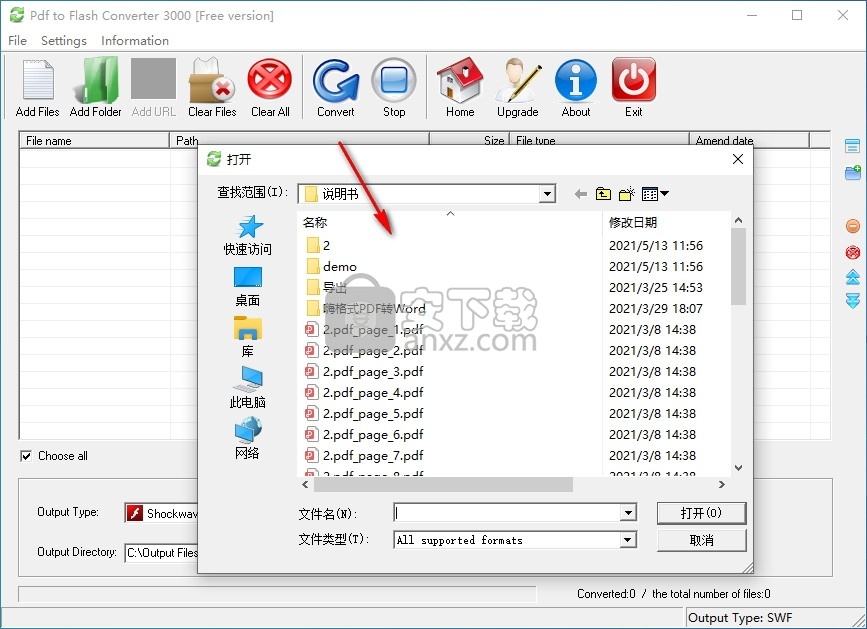Open the File menu
The width and height of the screenshot is (867, 629).
(x=17, y=40)
